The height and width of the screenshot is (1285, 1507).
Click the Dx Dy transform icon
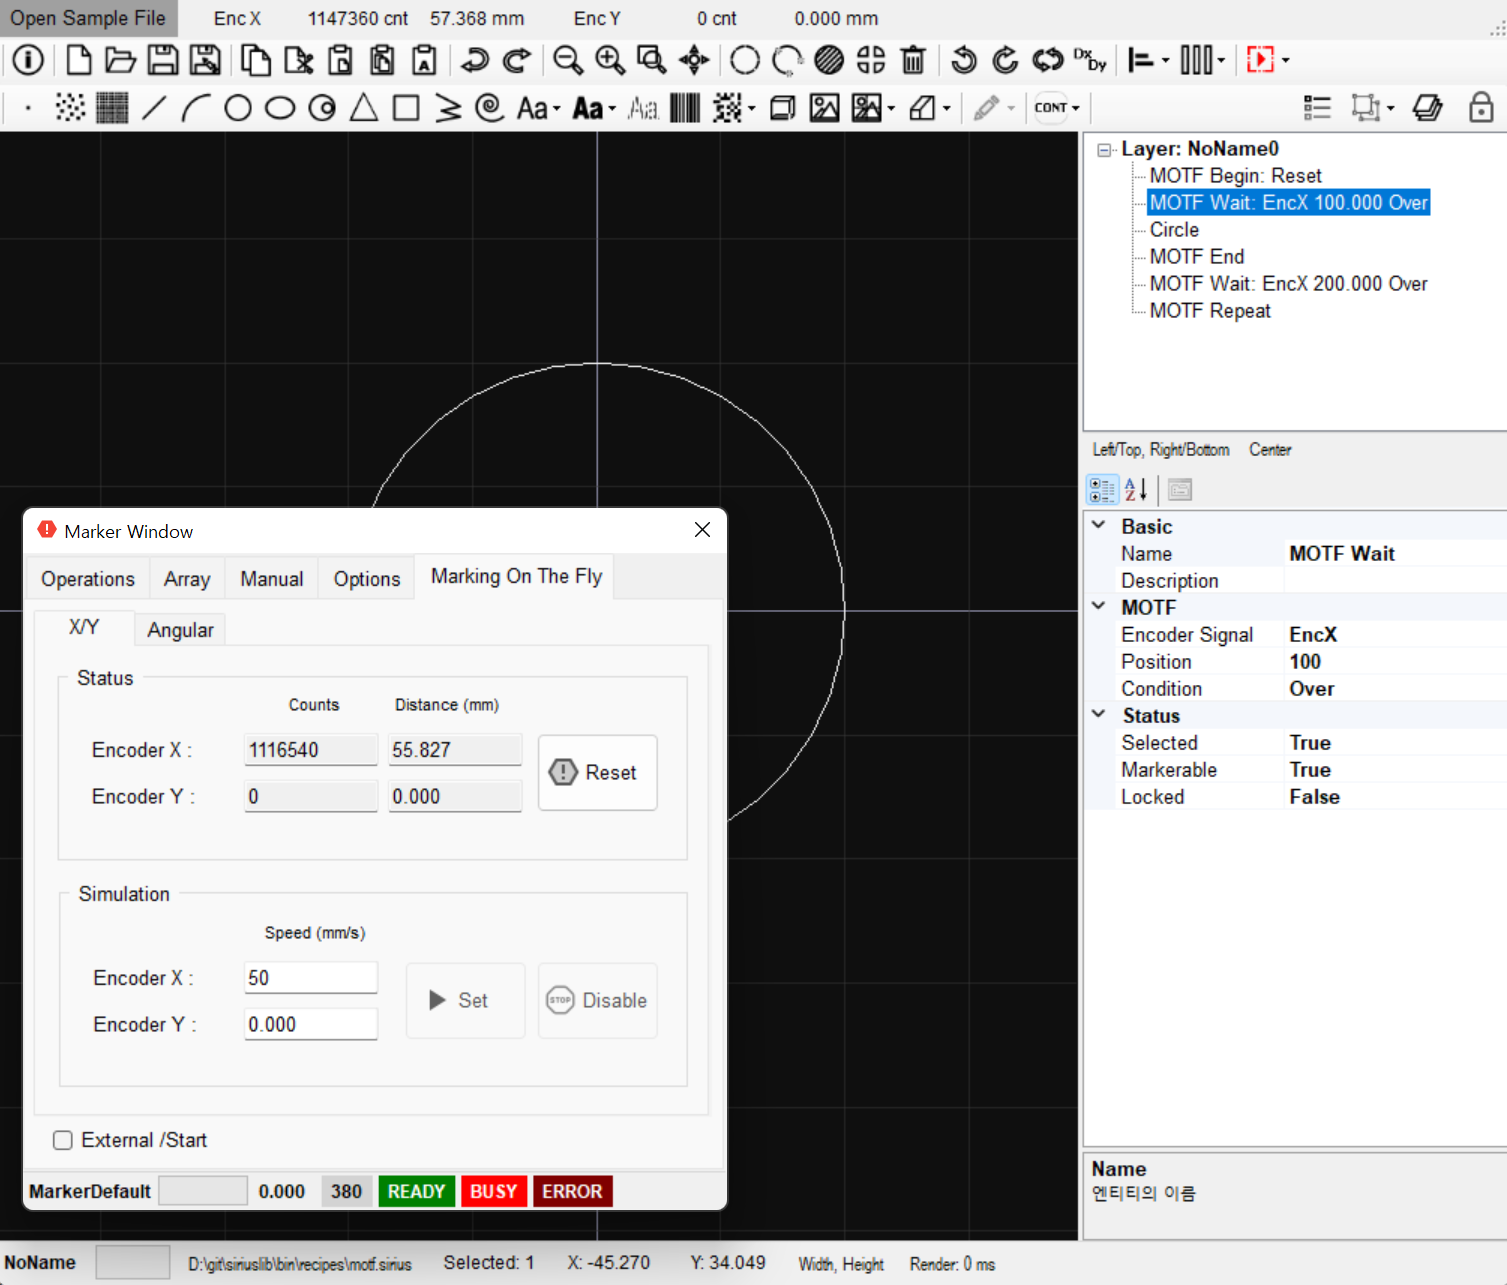[x=1089, y=60]
